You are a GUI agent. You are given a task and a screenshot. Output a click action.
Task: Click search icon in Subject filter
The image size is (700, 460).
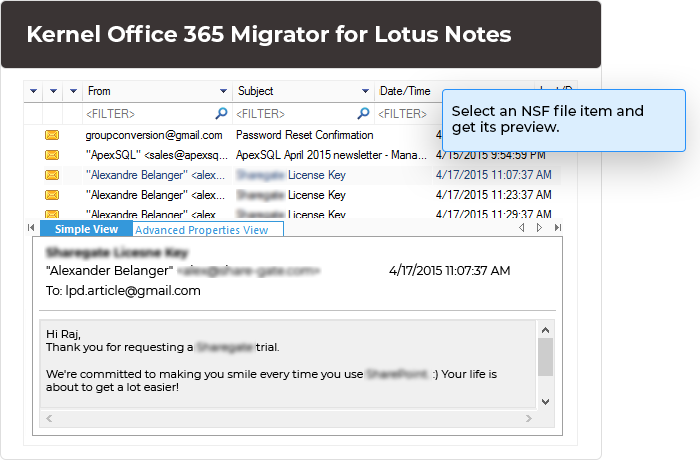[x=363, y=113]
